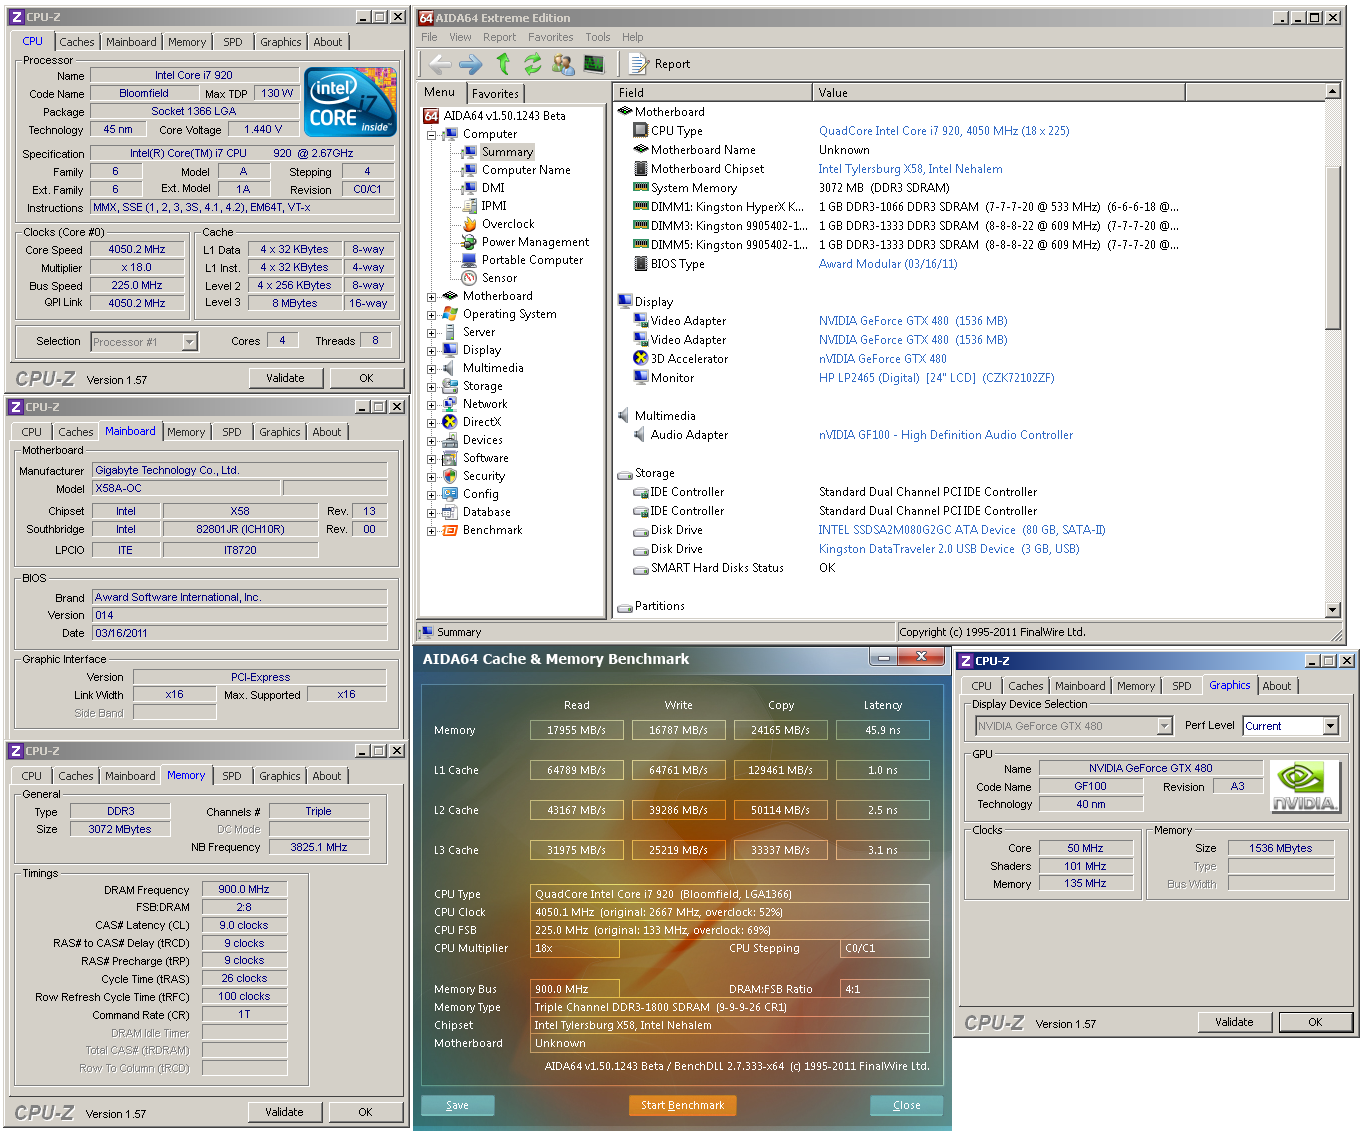This screenshot has width=1365, height=1137.
Task: Click OK in the top CPU-Z processor window
Action: point(366,378)
